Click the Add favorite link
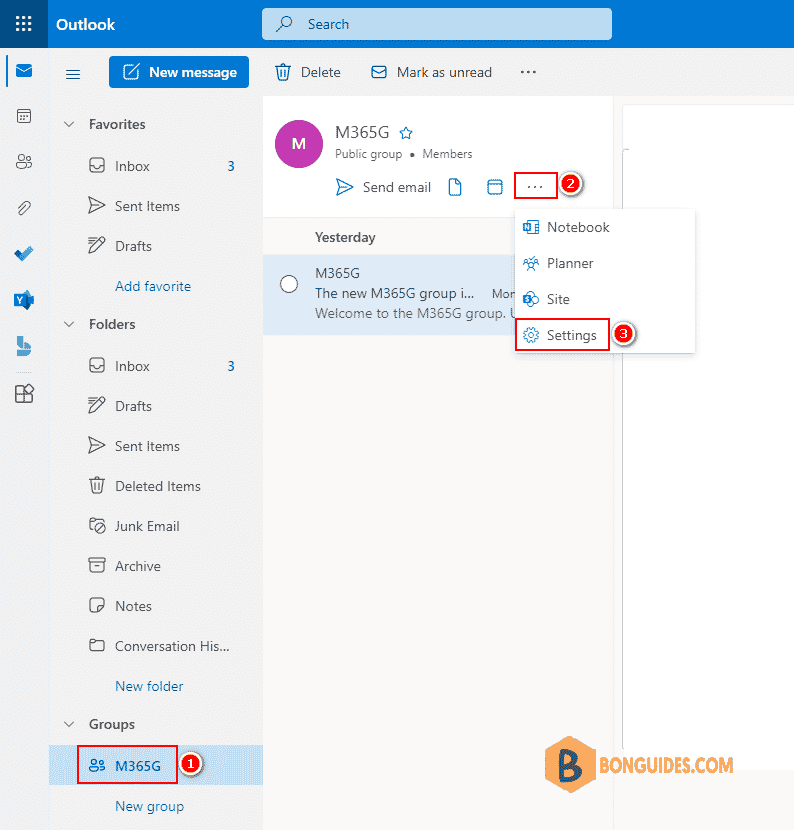This screenshot has width=794, height=830. coord(153,286)
